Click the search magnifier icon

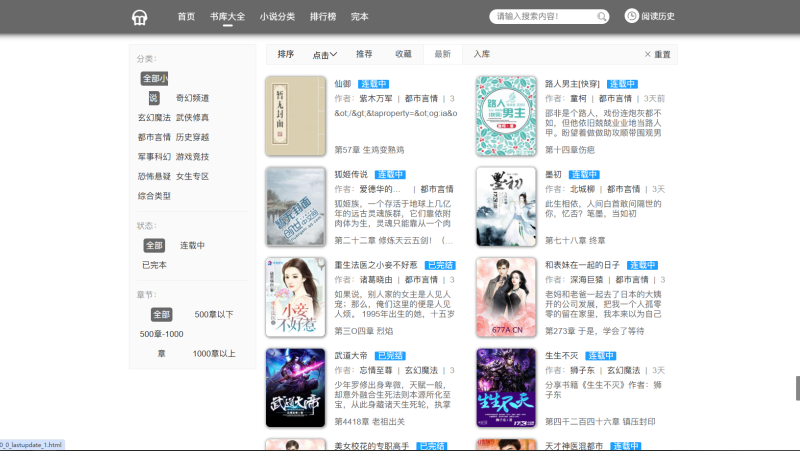602,17
